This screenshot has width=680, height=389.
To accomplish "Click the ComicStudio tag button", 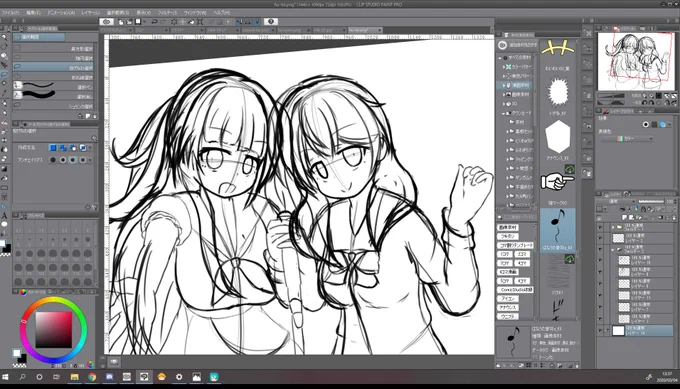I will (515, 290).
